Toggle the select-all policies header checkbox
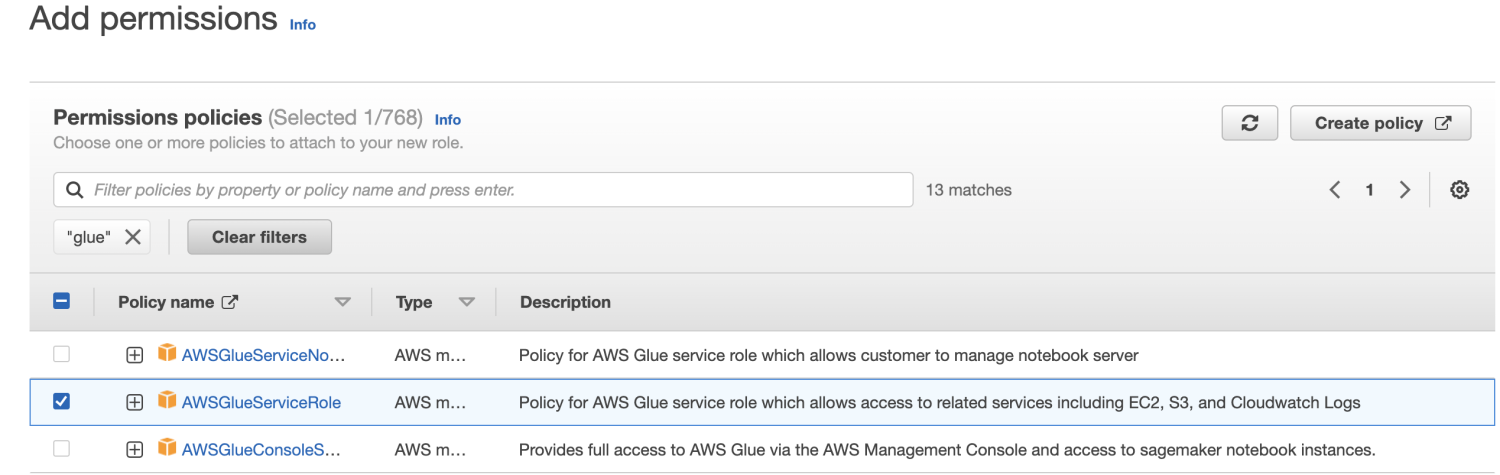This screenshot has height=475, width=1500. coord(62,301)
